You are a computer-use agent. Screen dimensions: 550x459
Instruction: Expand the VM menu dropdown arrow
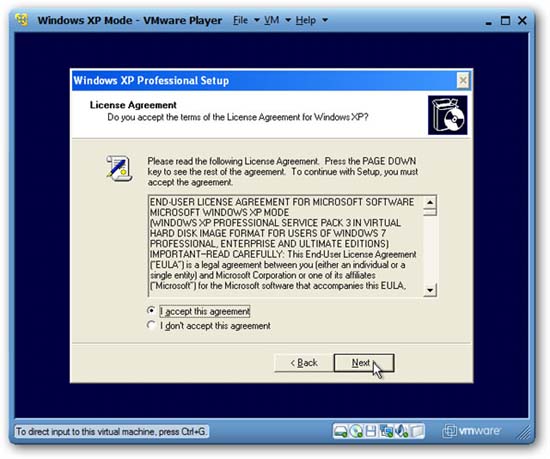pyautogui.click(x=288, y=21)
